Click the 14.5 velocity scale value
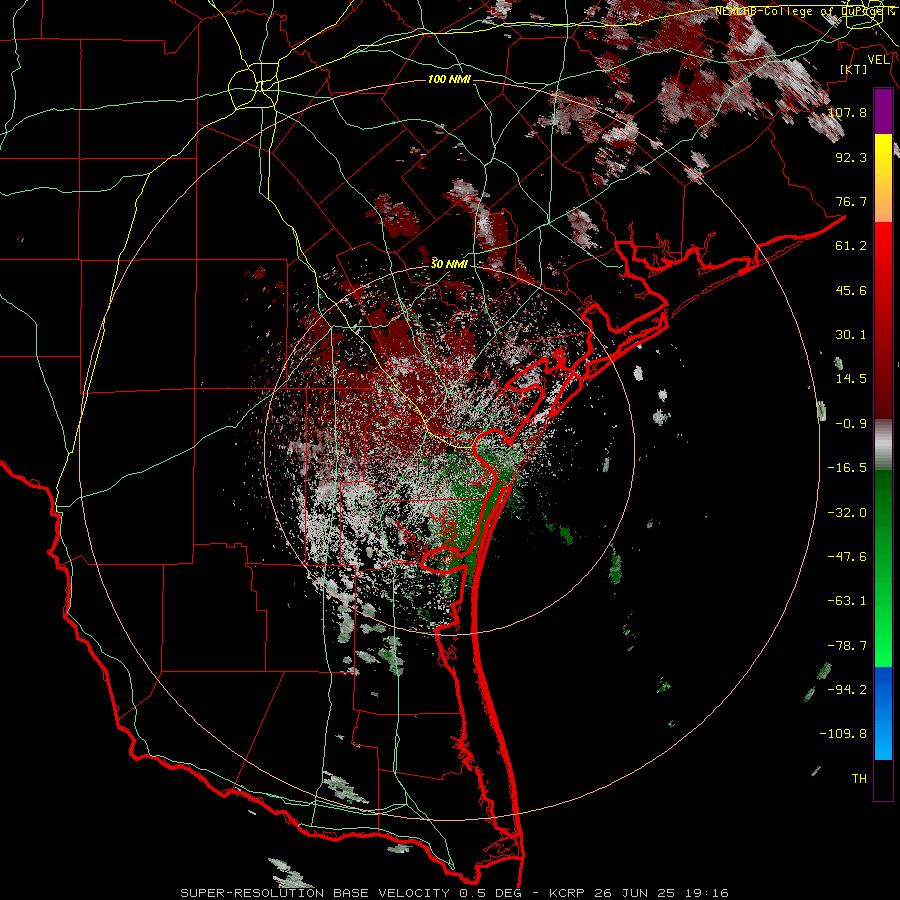This screenshot has width=900, height=900. click(x=851, y=379)
